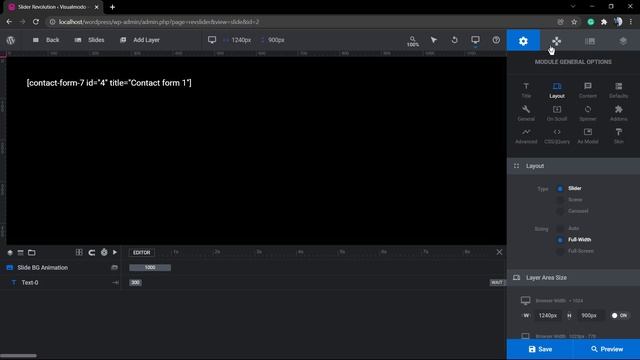Select Slider layout type radio
This screenshot has width=640, height=360.
(560, 189)
